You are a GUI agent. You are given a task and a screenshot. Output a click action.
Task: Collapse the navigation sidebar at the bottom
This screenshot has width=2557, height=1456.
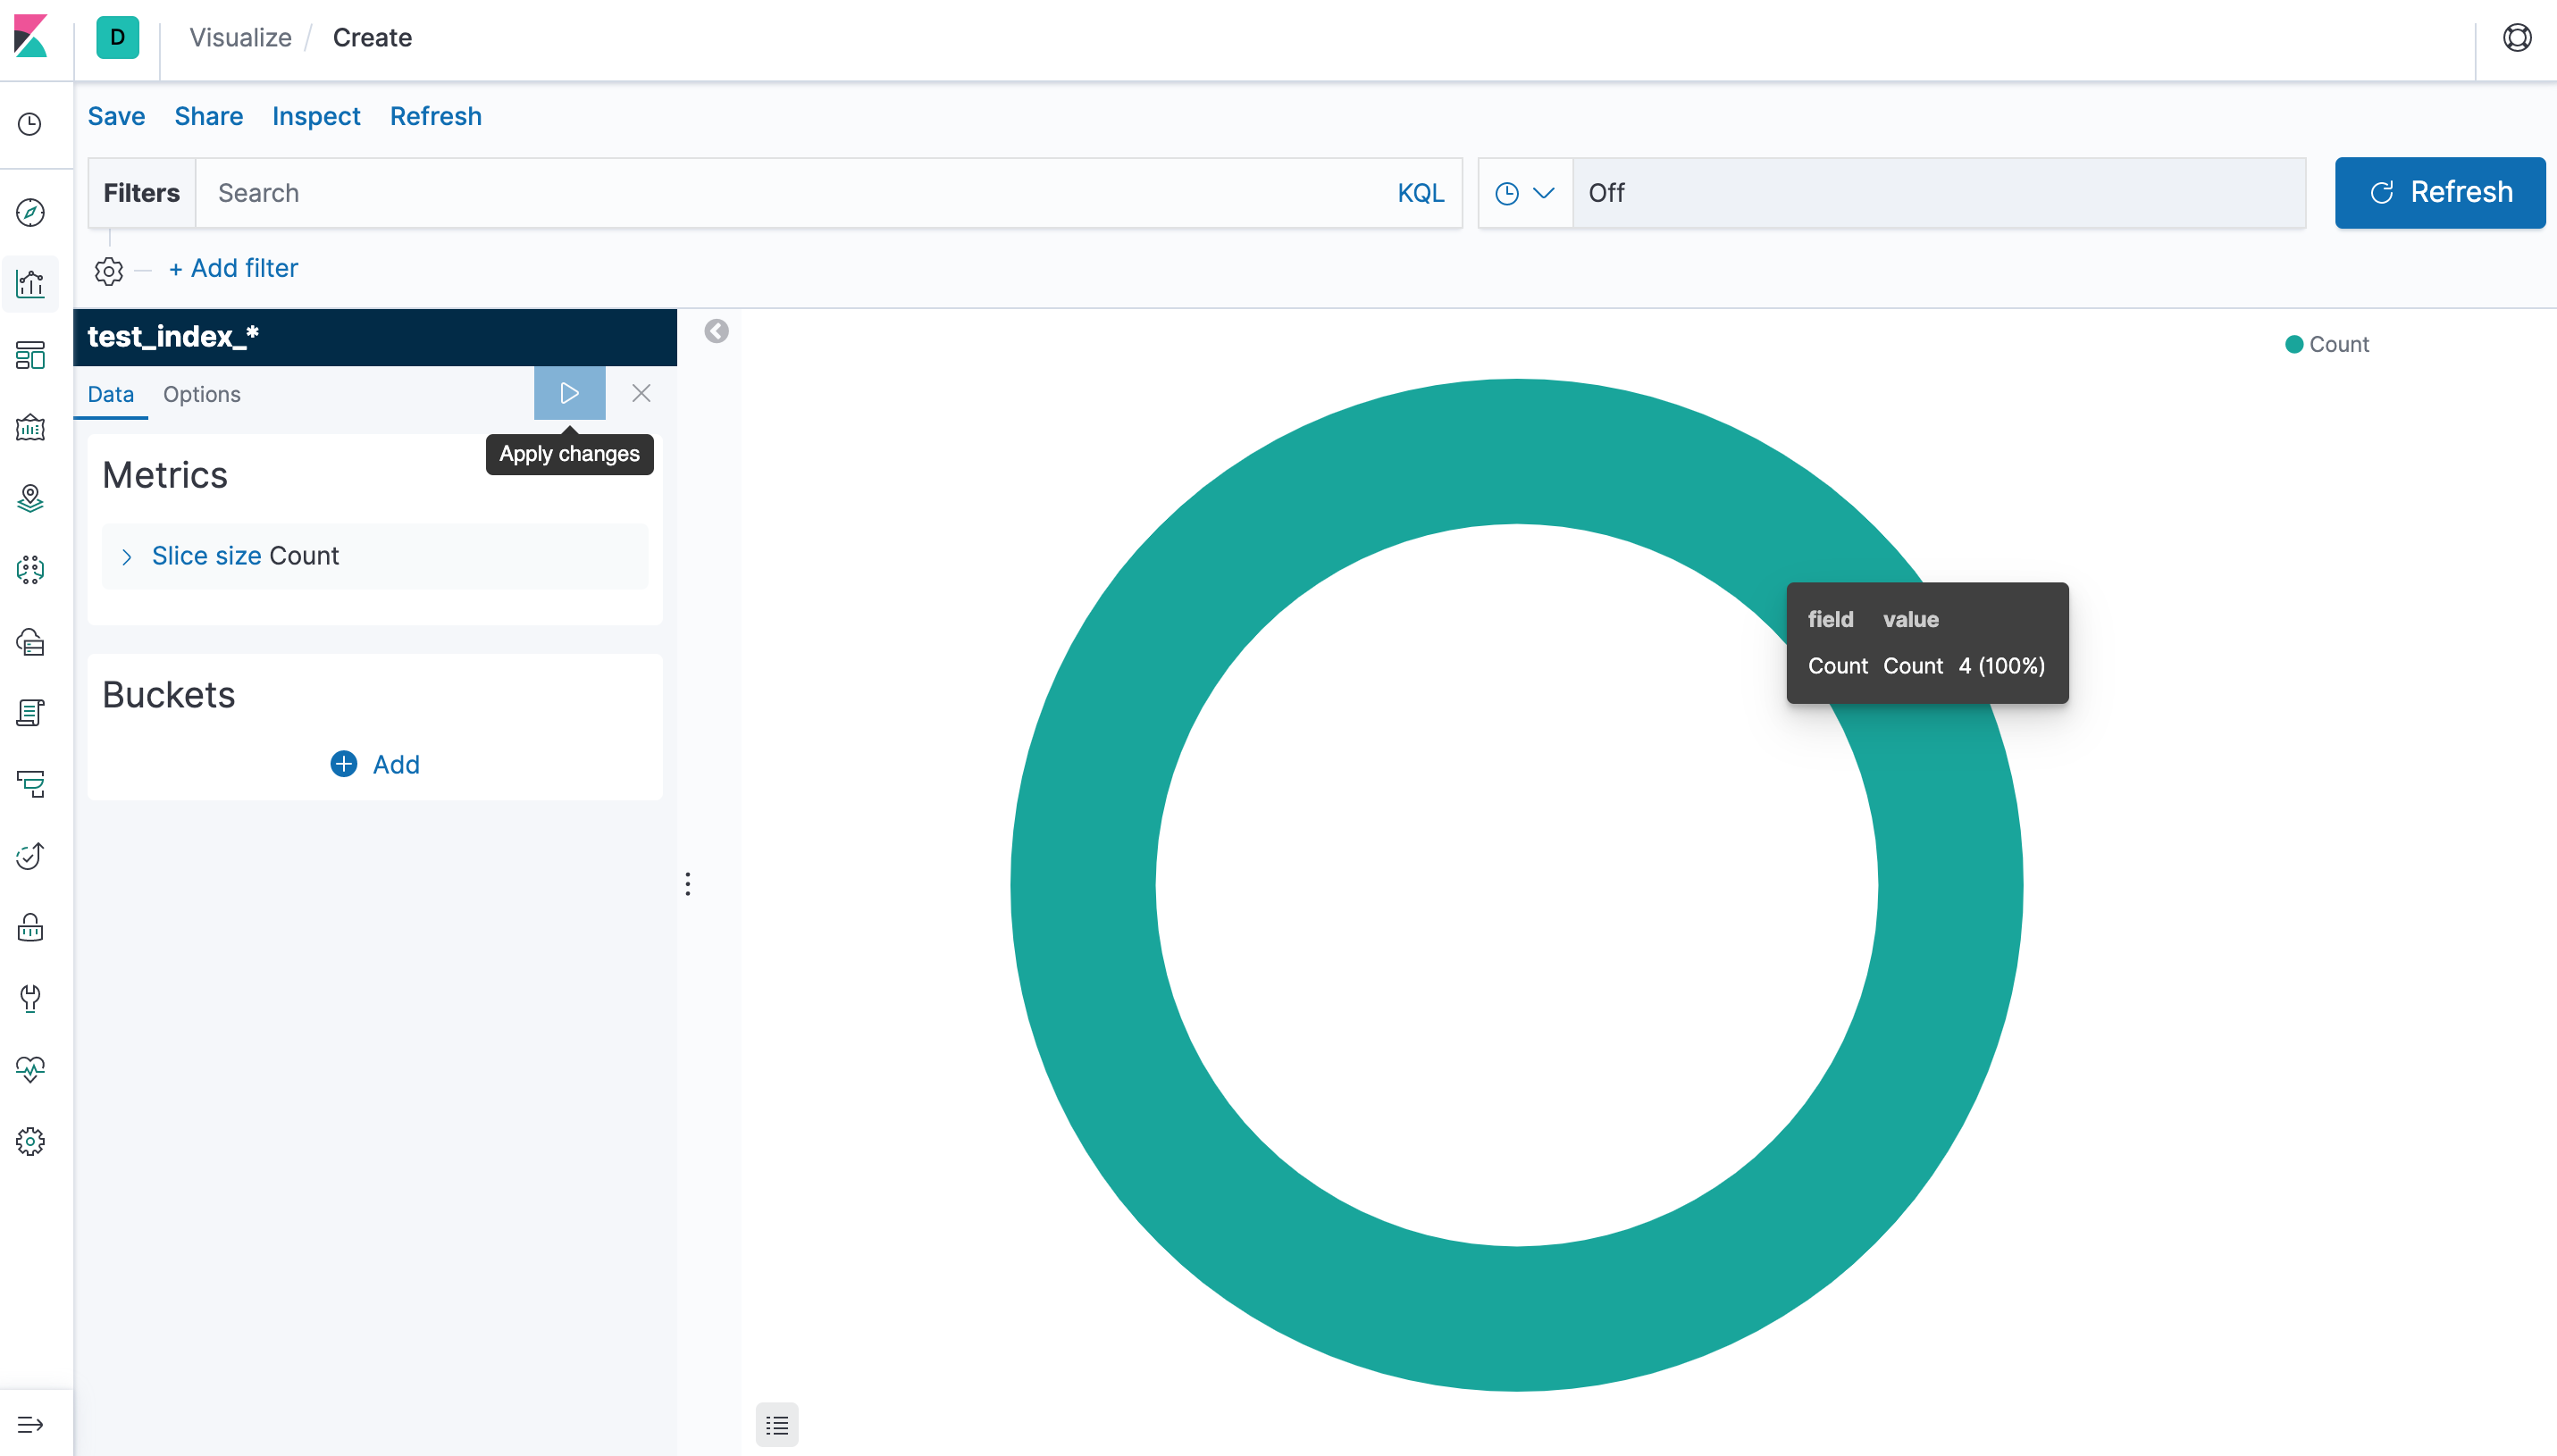click(31, 1423)
